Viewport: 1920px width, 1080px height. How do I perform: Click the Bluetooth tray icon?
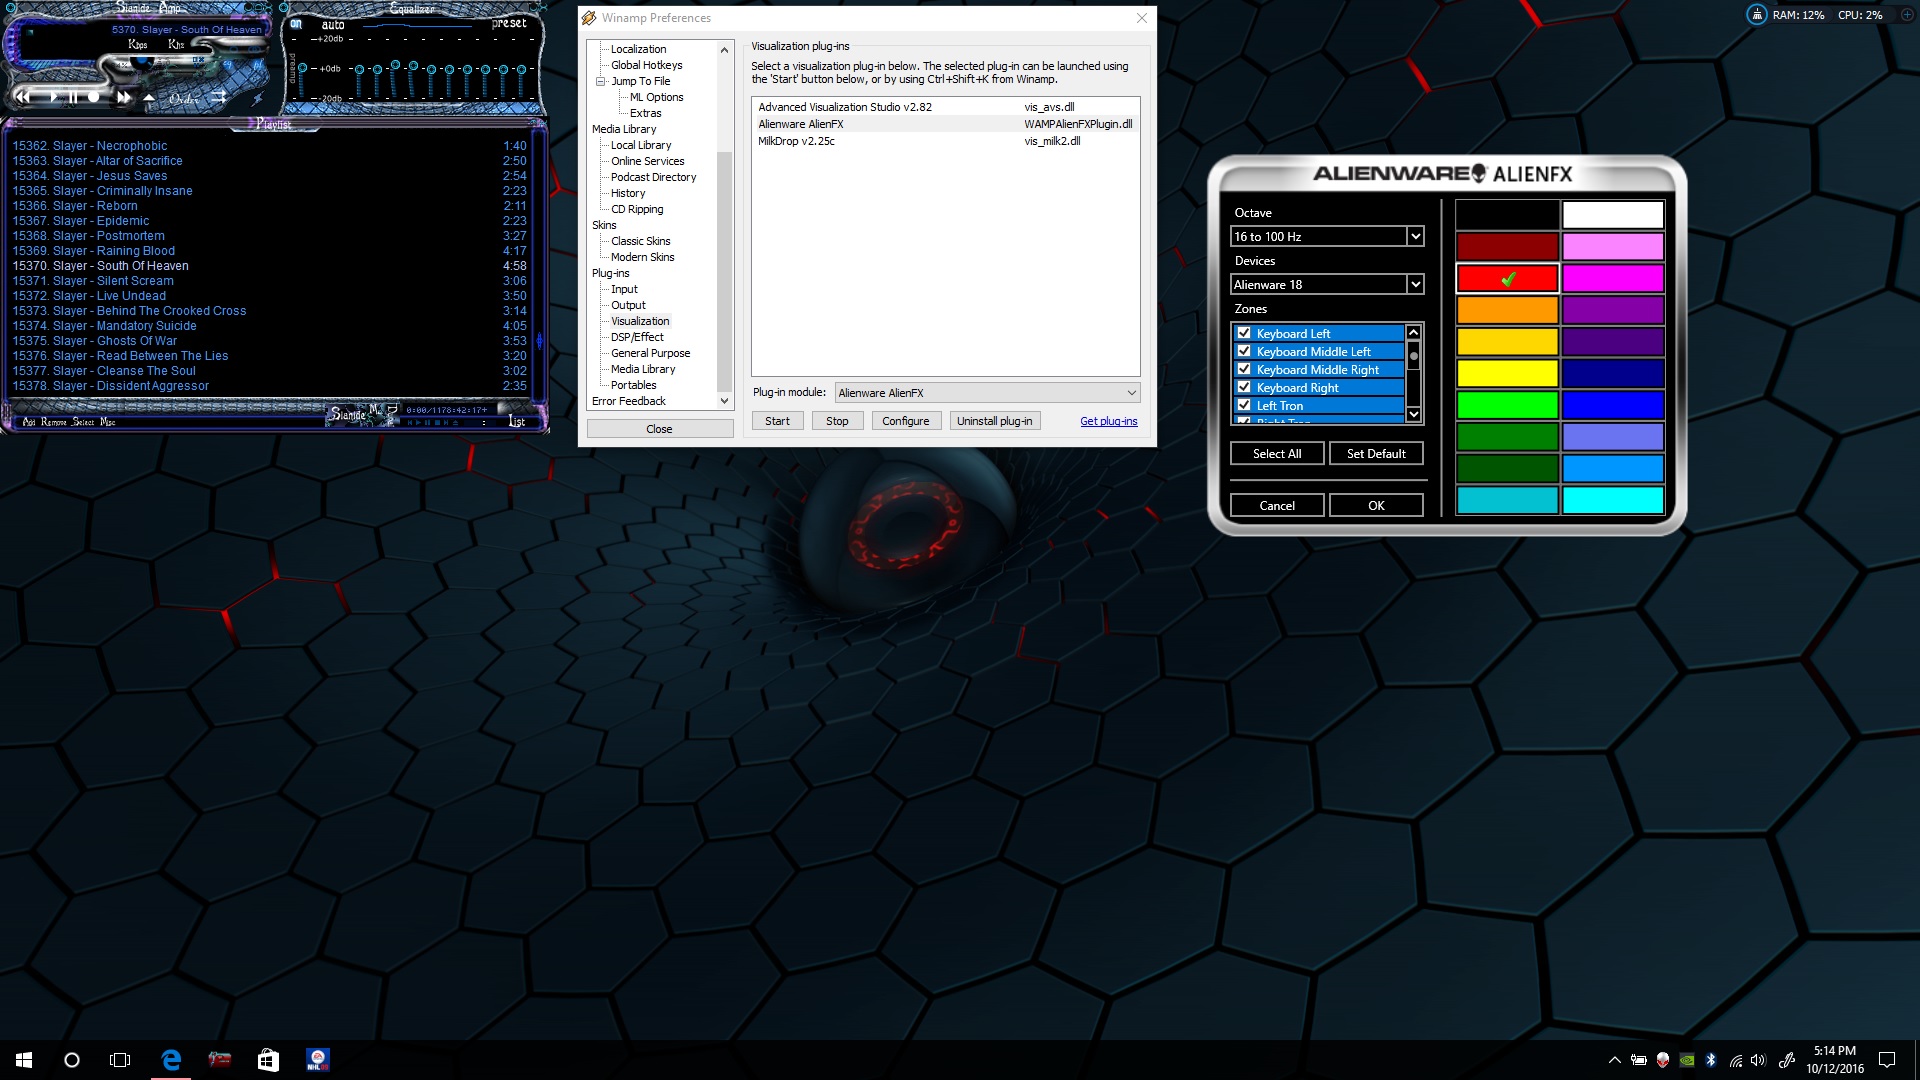pyautogui.click(x=1711, y=1060)
